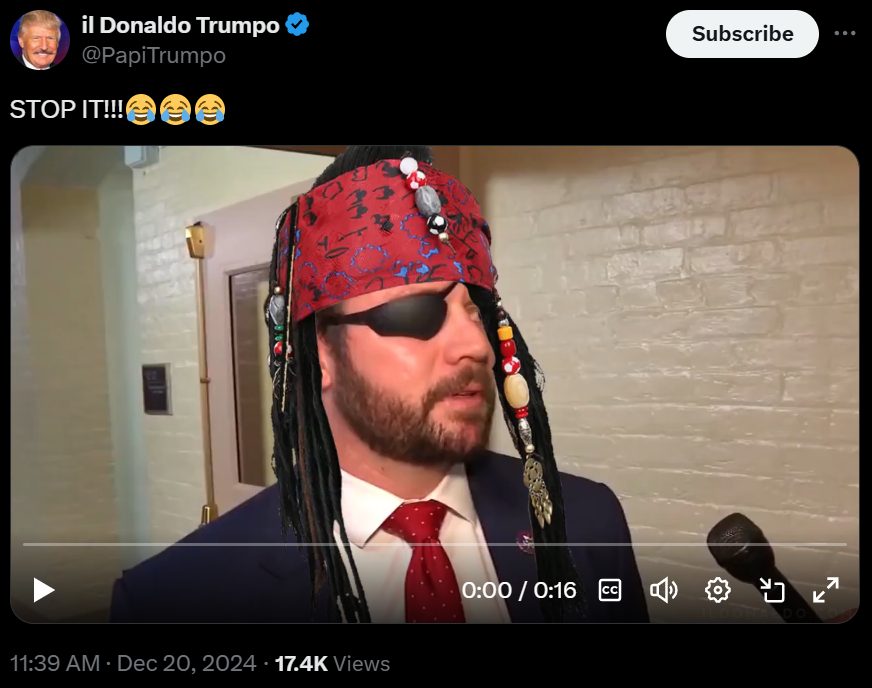Click the video frame center
The height and width of the screenshot is (688, 872).
(x=435, y=384)
